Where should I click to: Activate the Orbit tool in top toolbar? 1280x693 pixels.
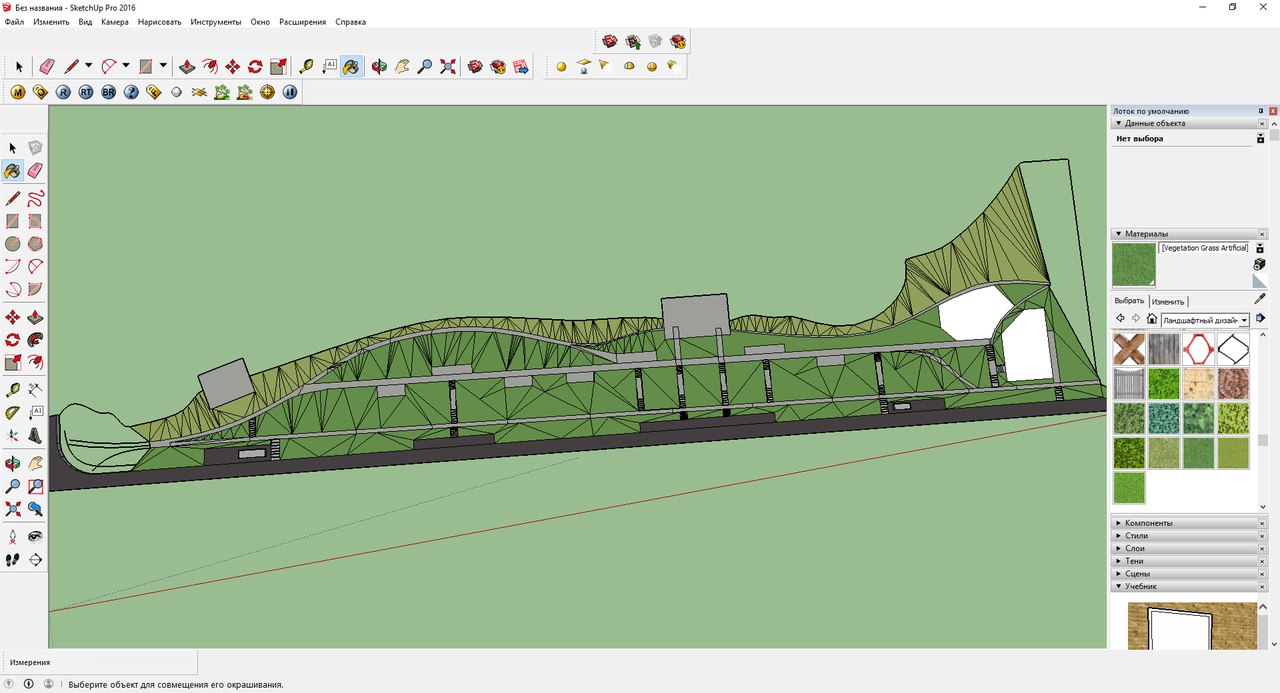[379, 67]
